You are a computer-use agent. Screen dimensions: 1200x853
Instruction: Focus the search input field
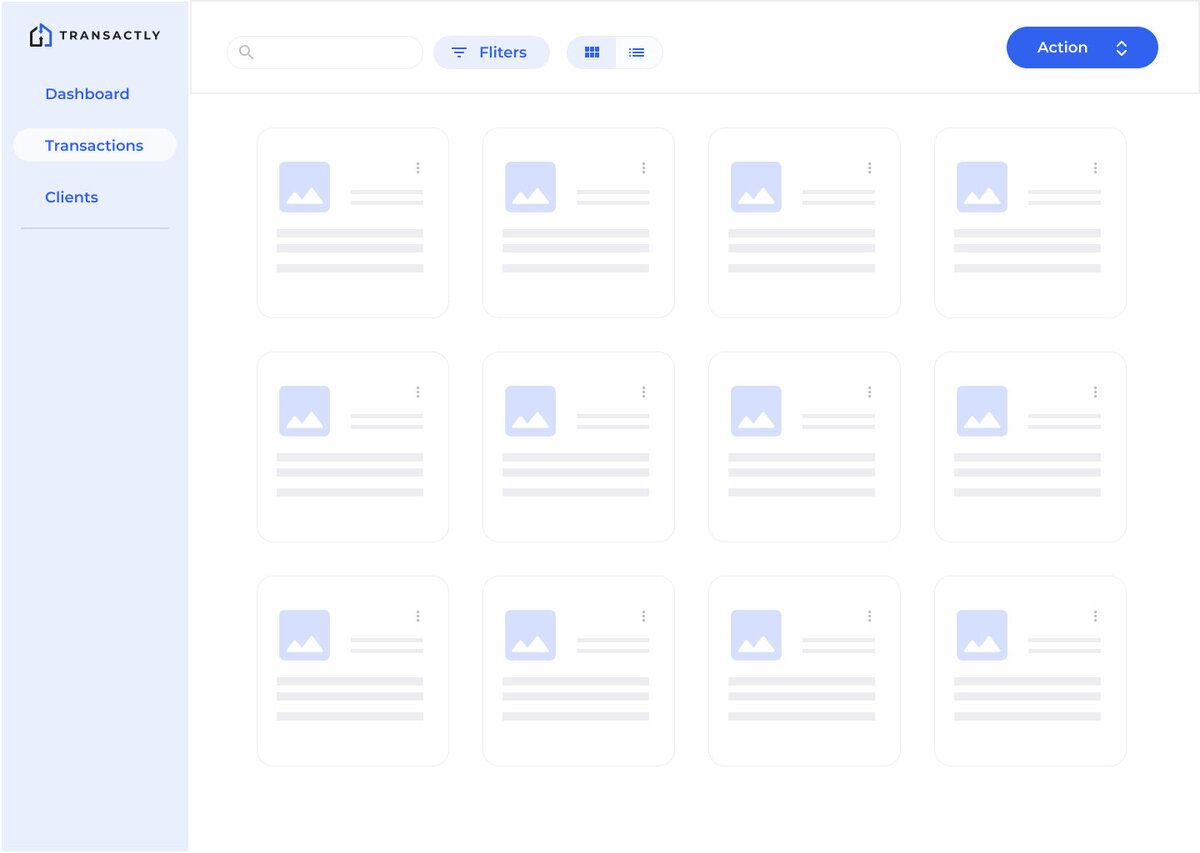click(325, 52)
